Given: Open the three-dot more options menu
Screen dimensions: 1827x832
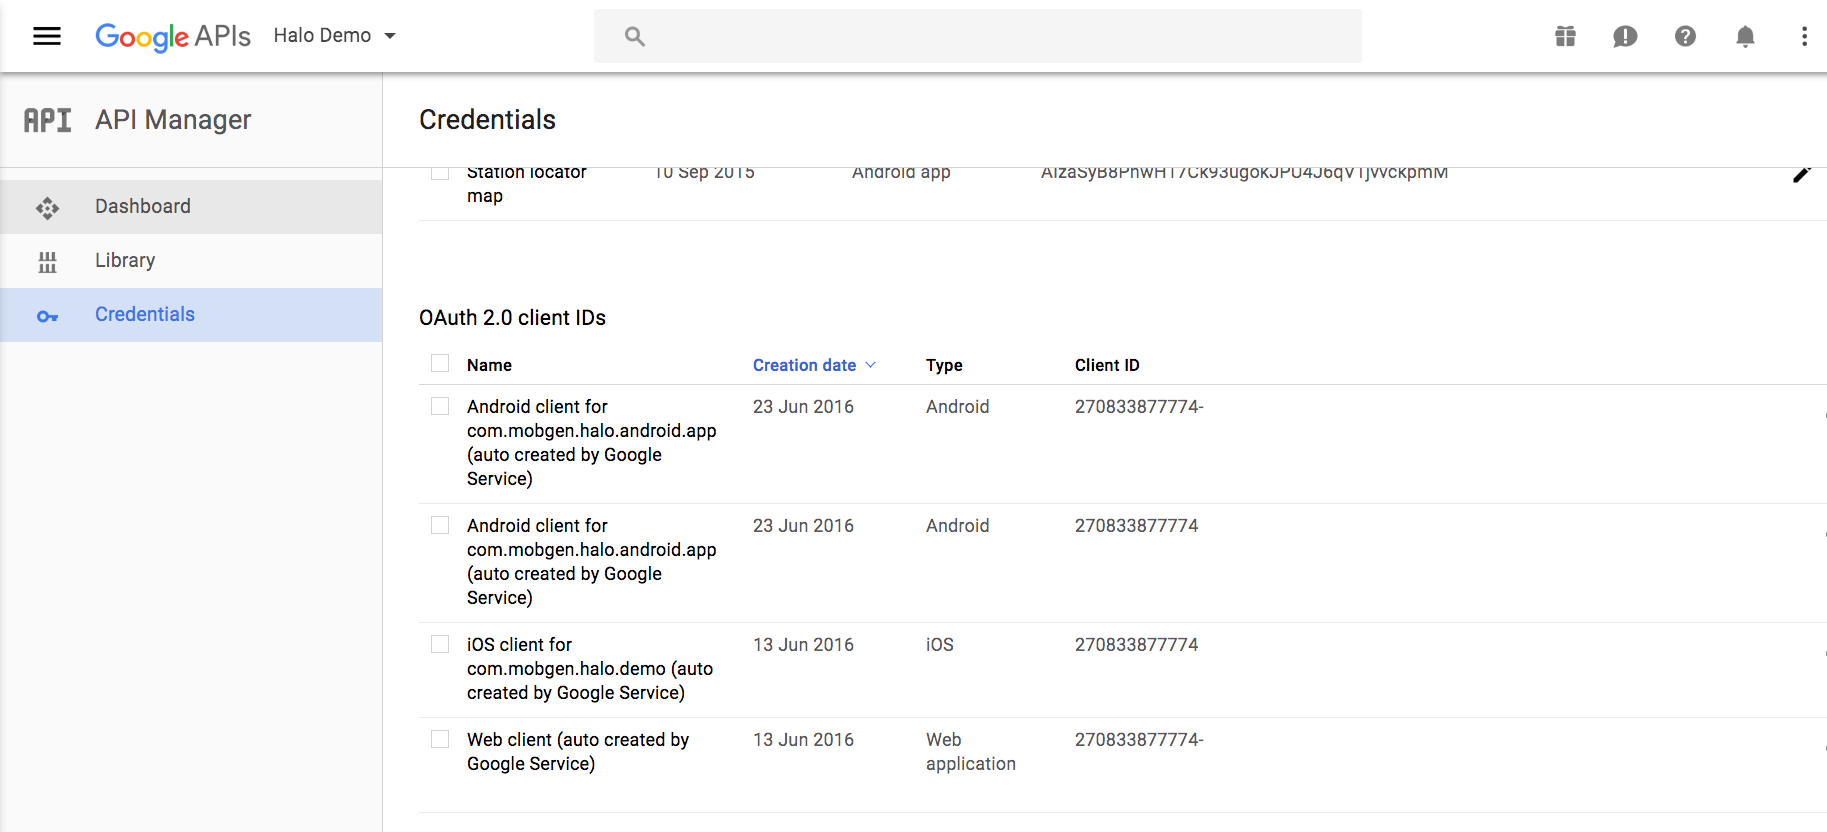Looking at the screenshot, I should tap(1804, 37).
